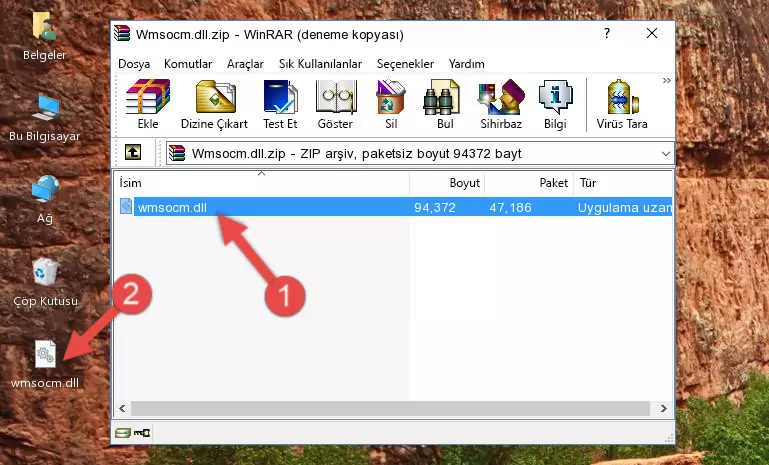Select Ağ network desktop icon

click(45, 200)
